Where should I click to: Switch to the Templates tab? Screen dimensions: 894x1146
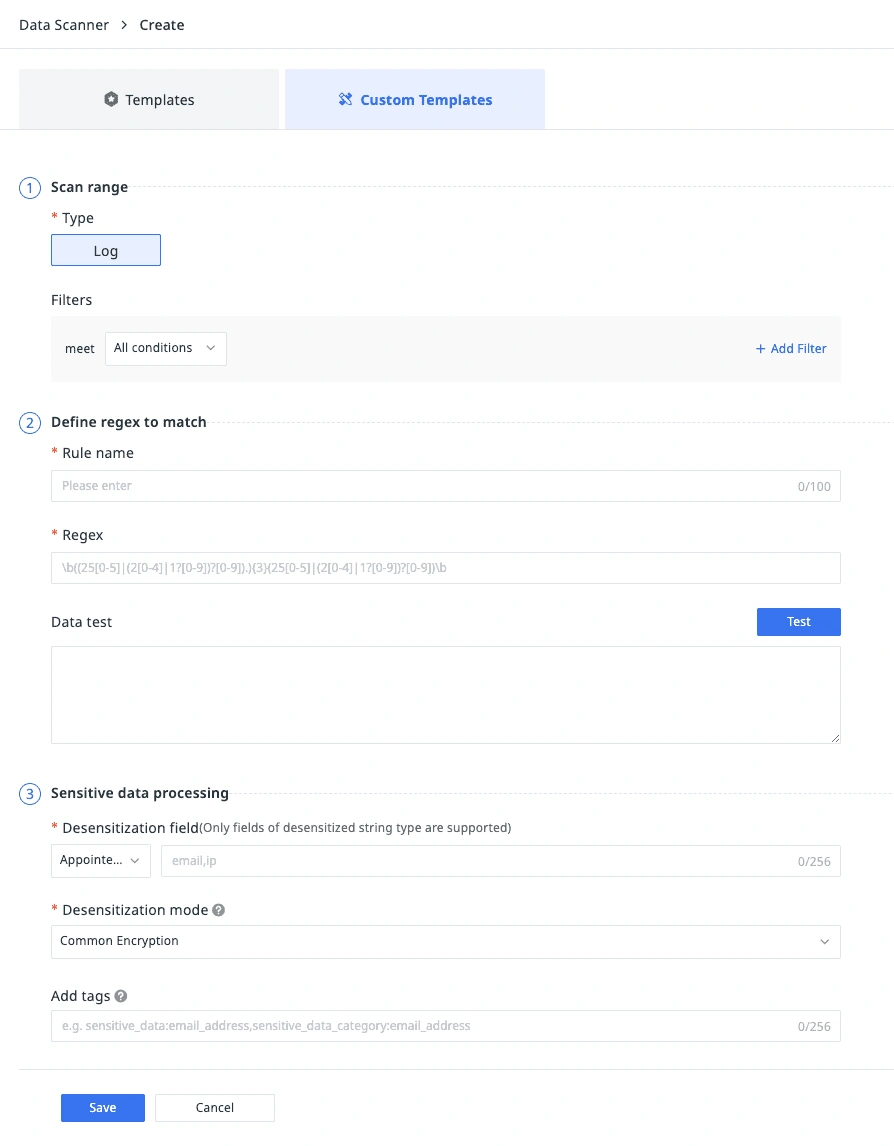coord(149,100)
